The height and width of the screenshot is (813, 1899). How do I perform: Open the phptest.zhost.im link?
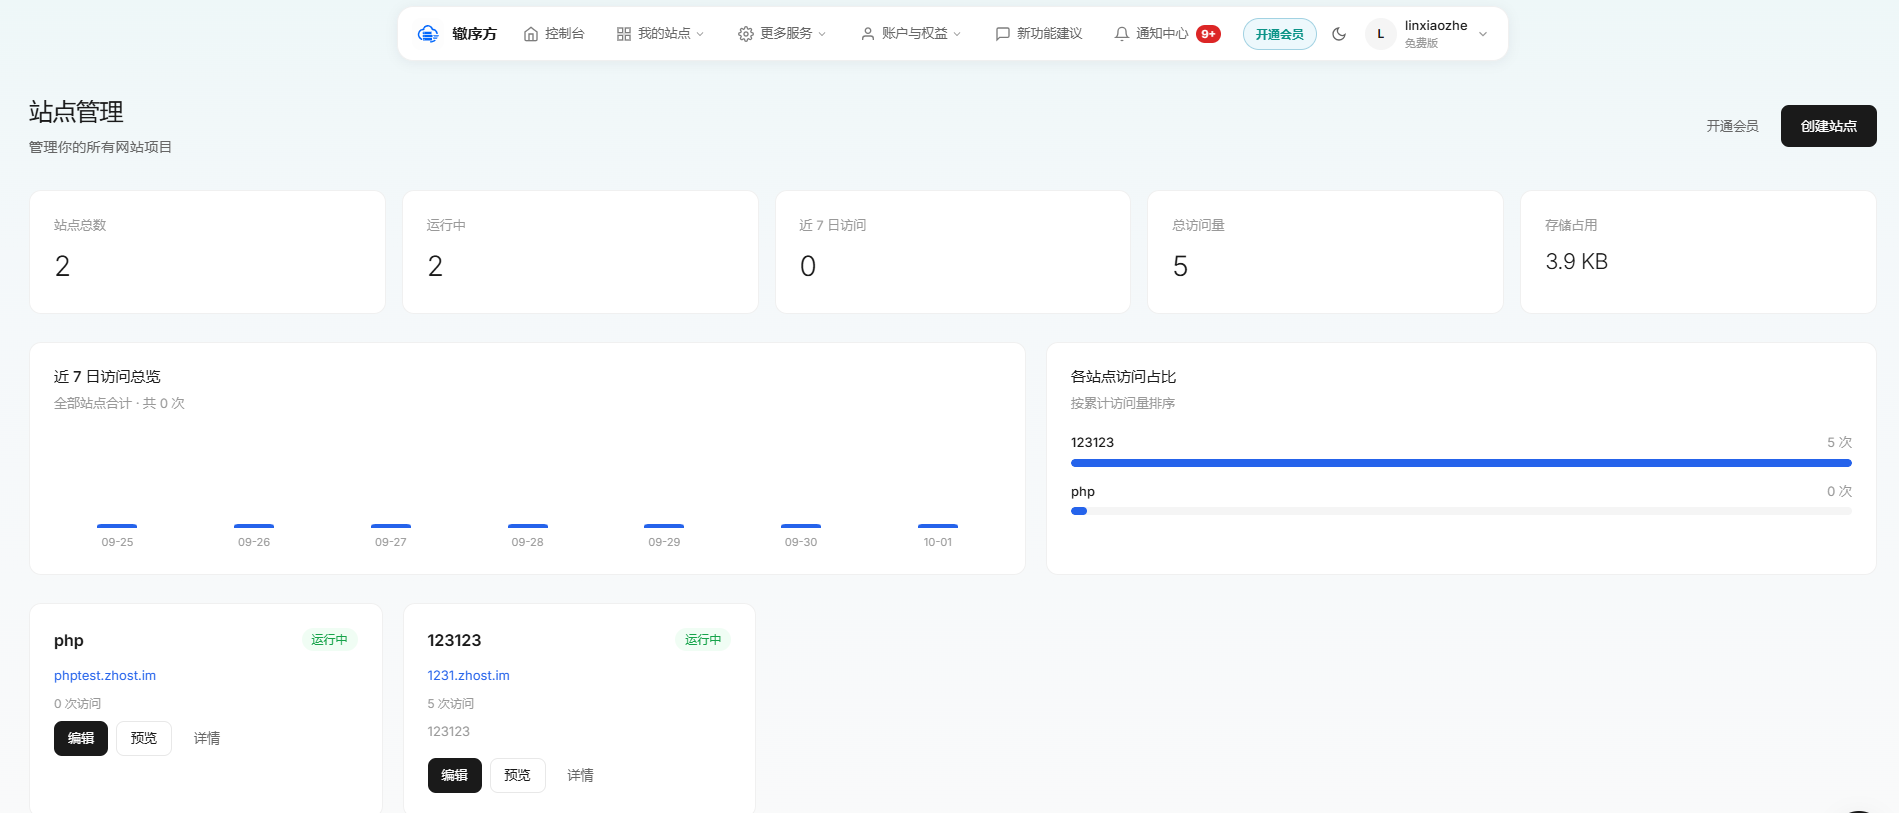[x=105, y=676]
